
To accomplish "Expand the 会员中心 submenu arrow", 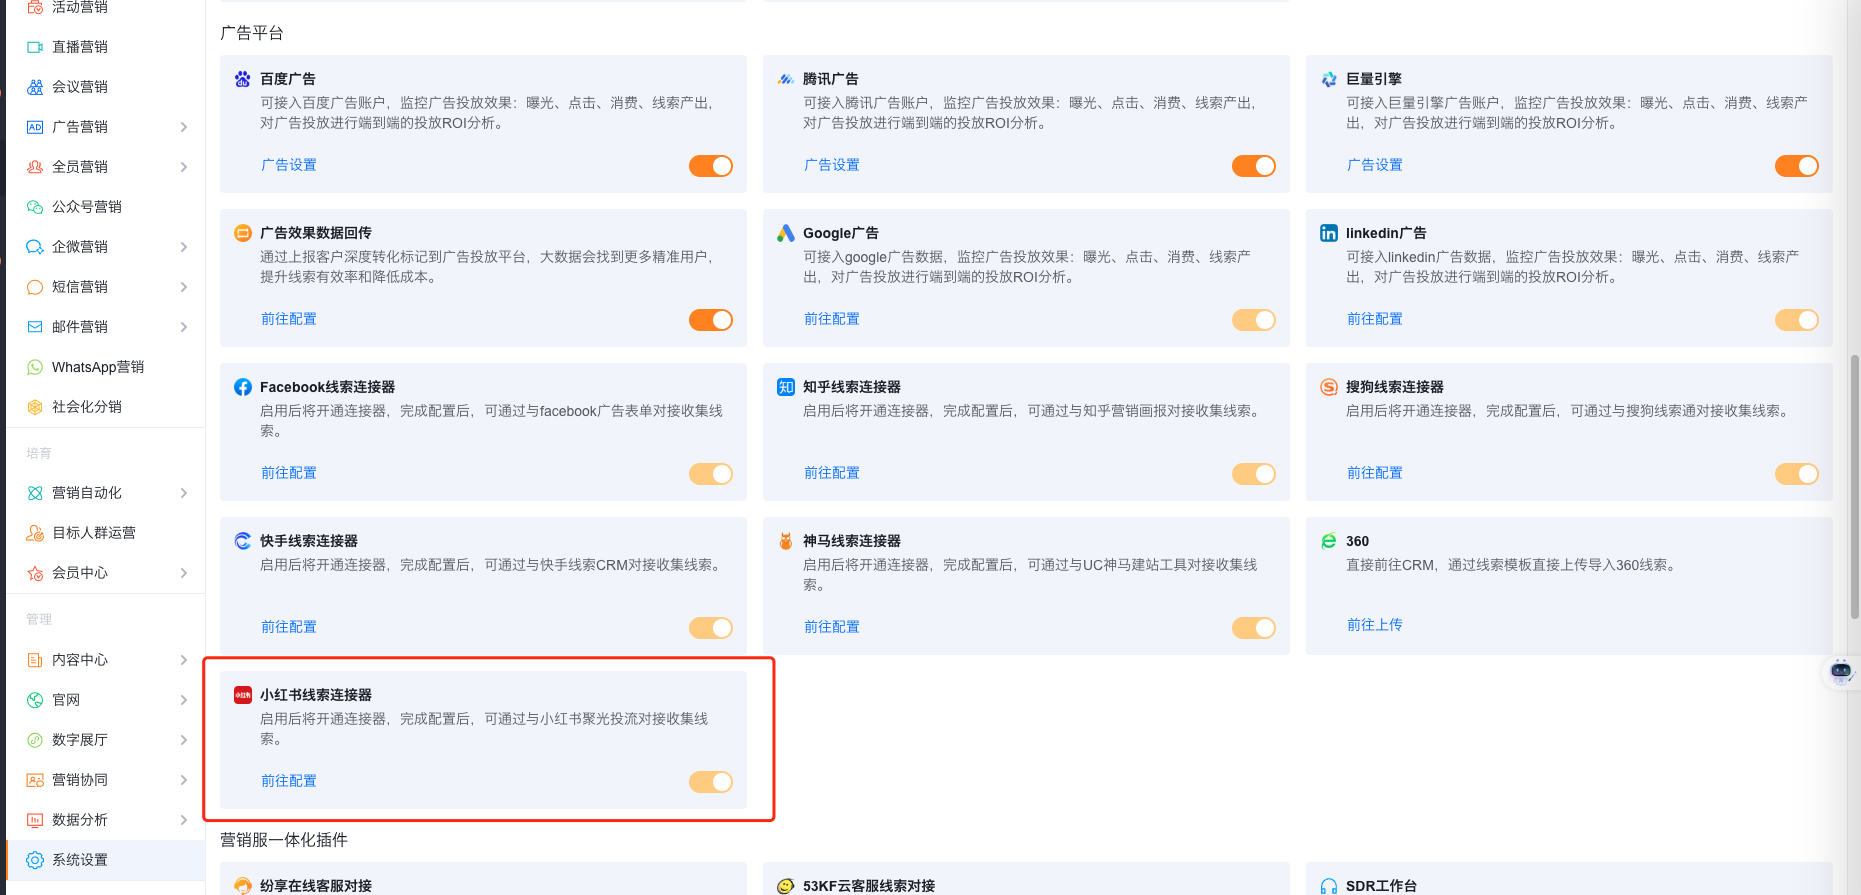I will pos(184,573).
